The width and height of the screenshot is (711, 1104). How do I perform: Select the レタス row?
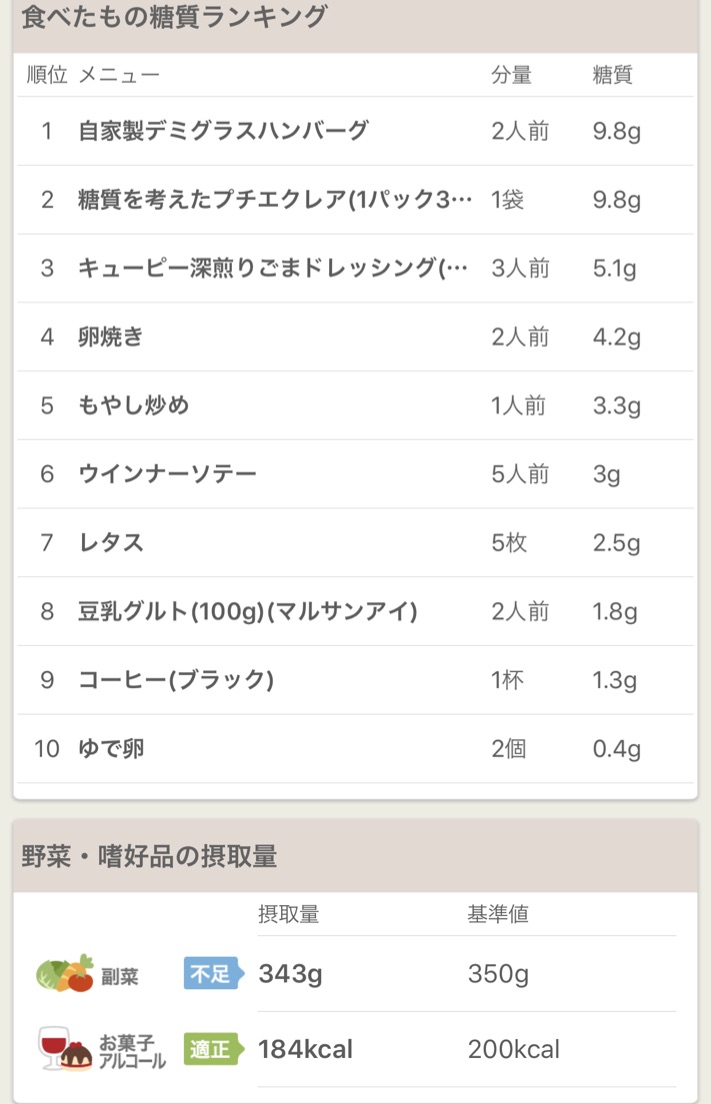pos(356,543)
